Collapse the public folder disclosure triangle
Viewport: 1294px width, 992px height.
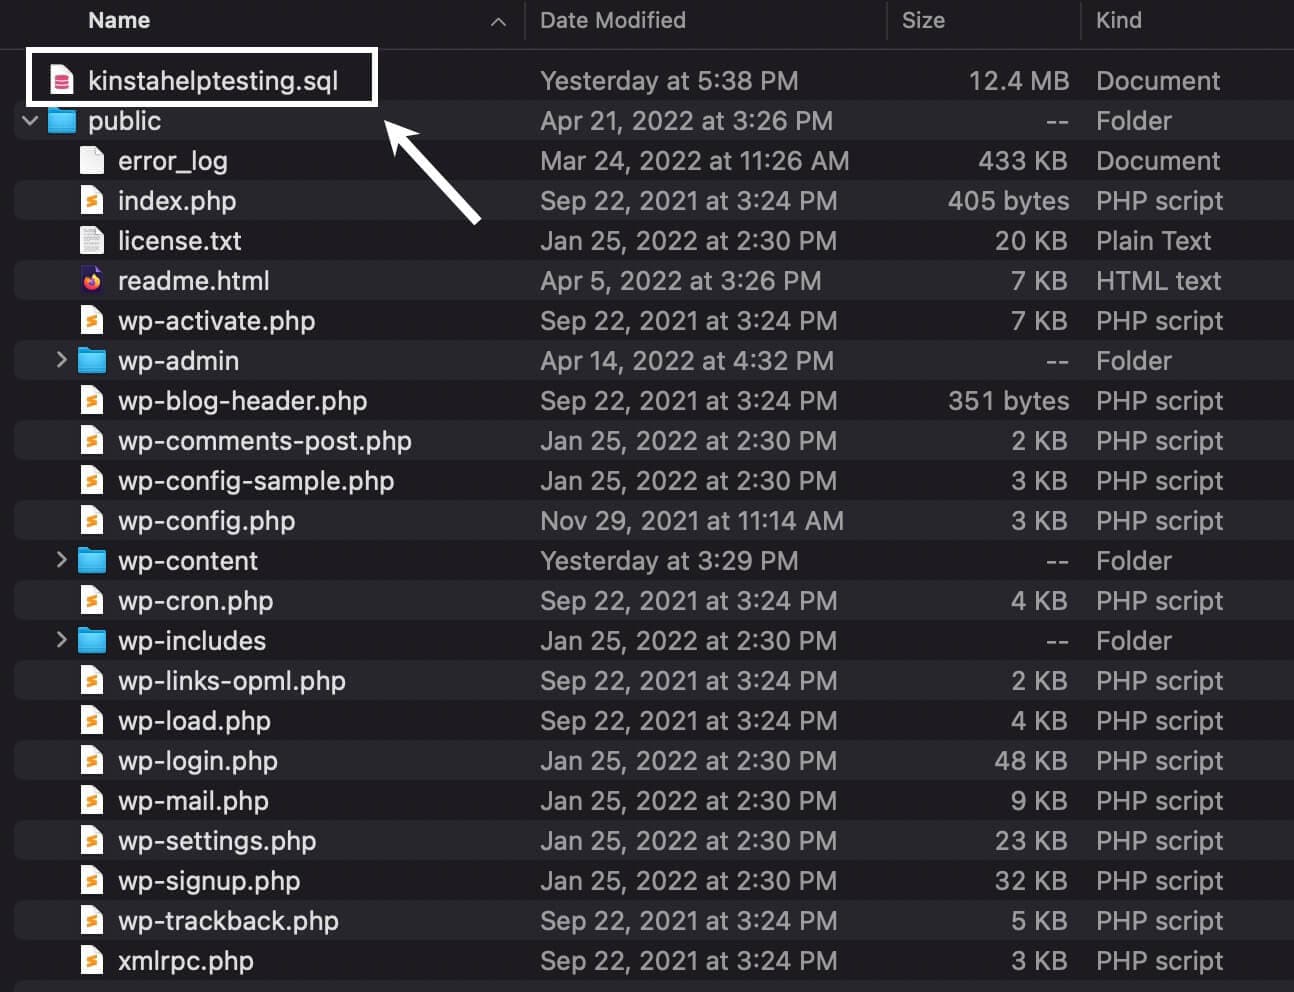tap(28, 120)
